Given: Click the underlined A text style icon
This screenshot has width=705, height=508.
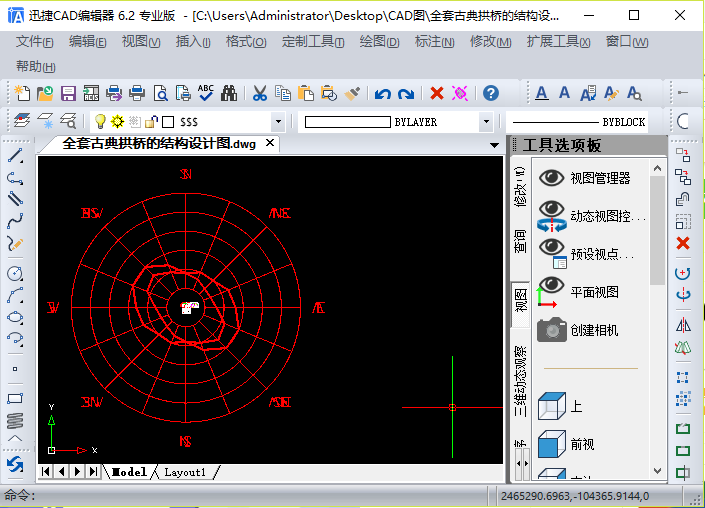Looking at the screenshot, I should tap(542, 93).
